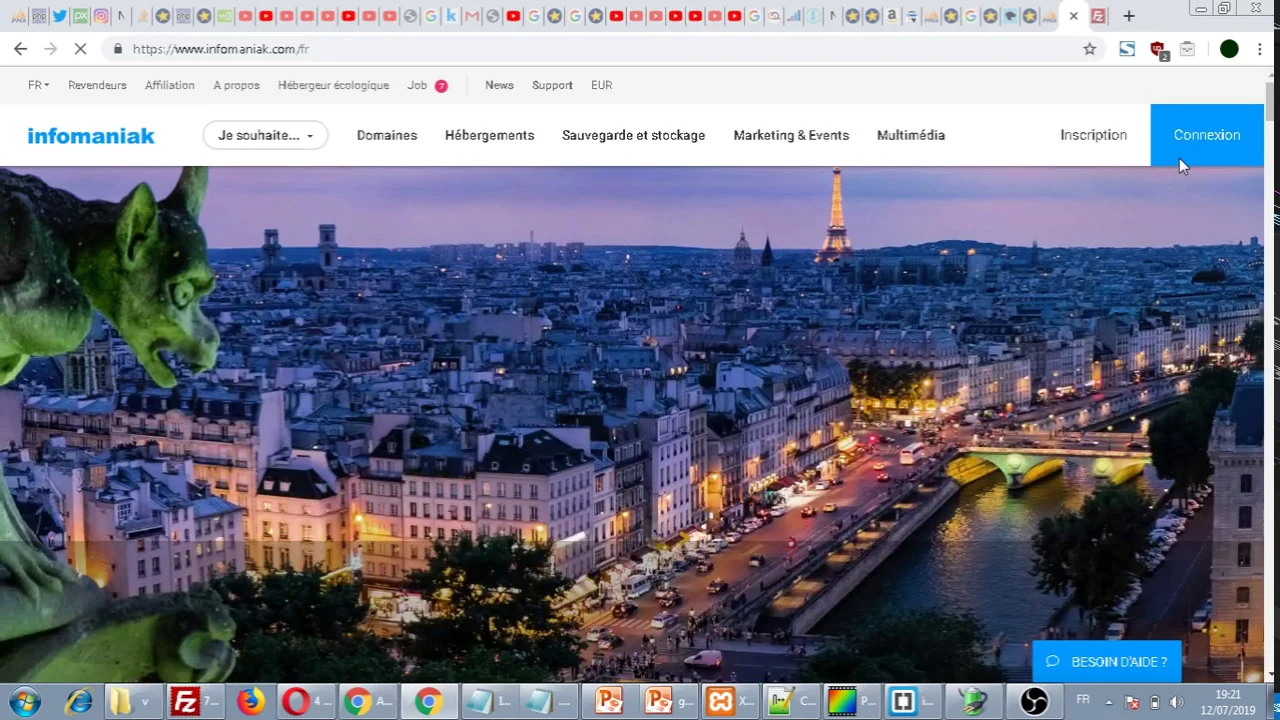1280x720 pixels.
Task: Bookmark this page with the star icon
Action: click(x=1090, y=49)
